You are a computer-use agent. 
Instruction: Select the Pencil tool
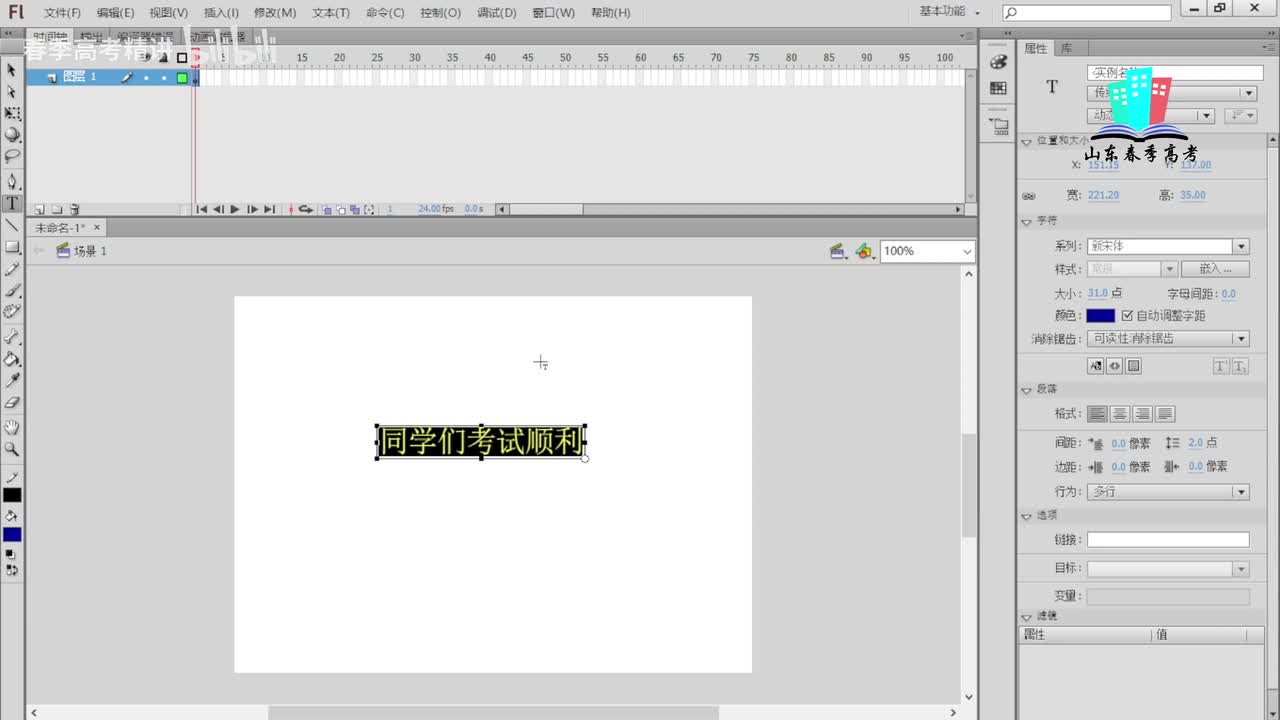click(x=12, y=269)
